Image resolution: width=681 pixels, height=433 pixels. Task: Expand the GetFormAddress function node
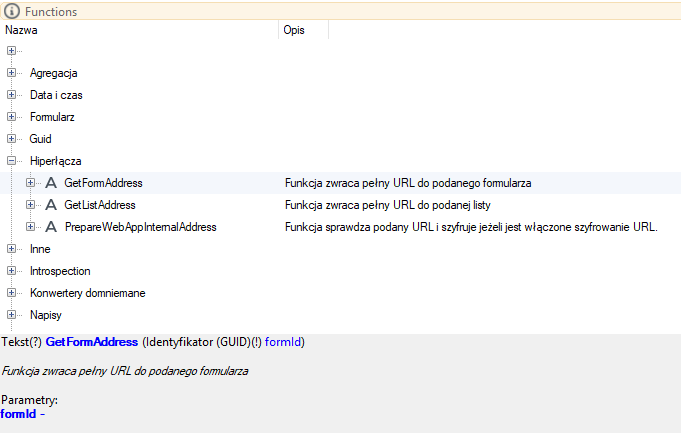[x=30, y=183]
